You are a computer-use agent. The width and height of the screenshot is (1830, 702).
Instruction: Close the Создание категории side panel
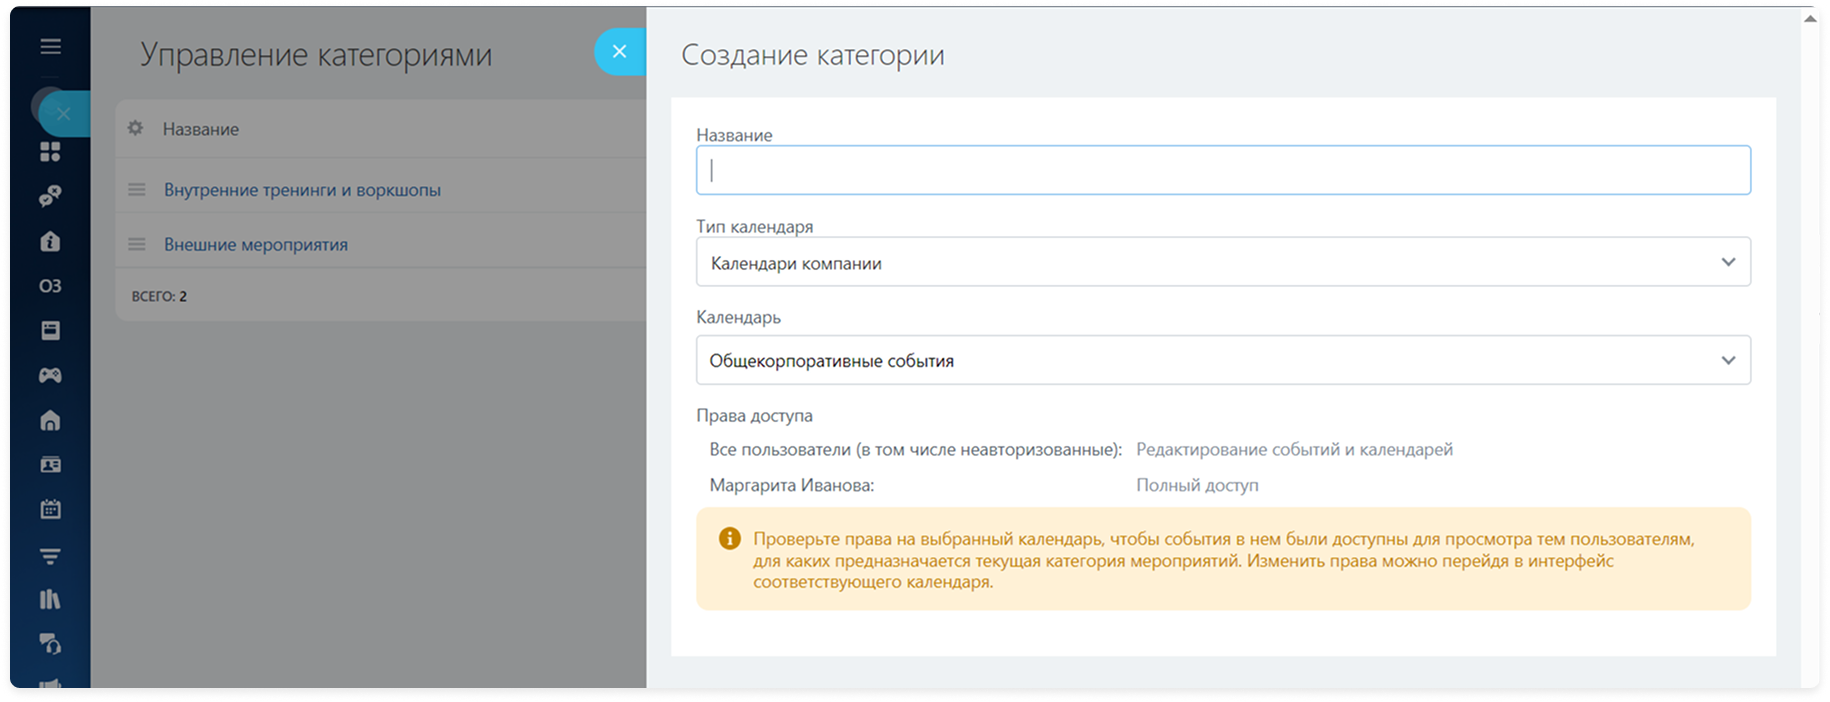pos(619,52)
